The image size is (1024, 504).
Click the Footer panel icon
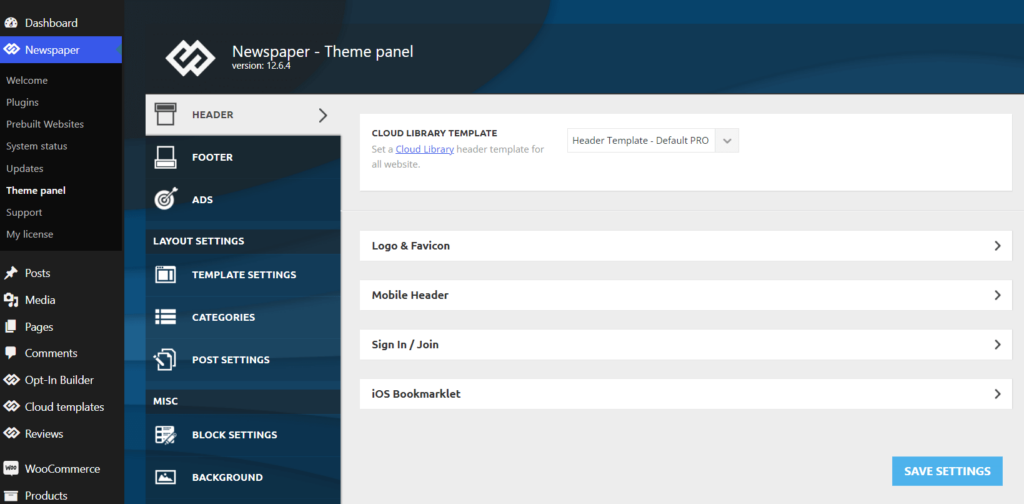pyautogui.click(x=165, y=157)
